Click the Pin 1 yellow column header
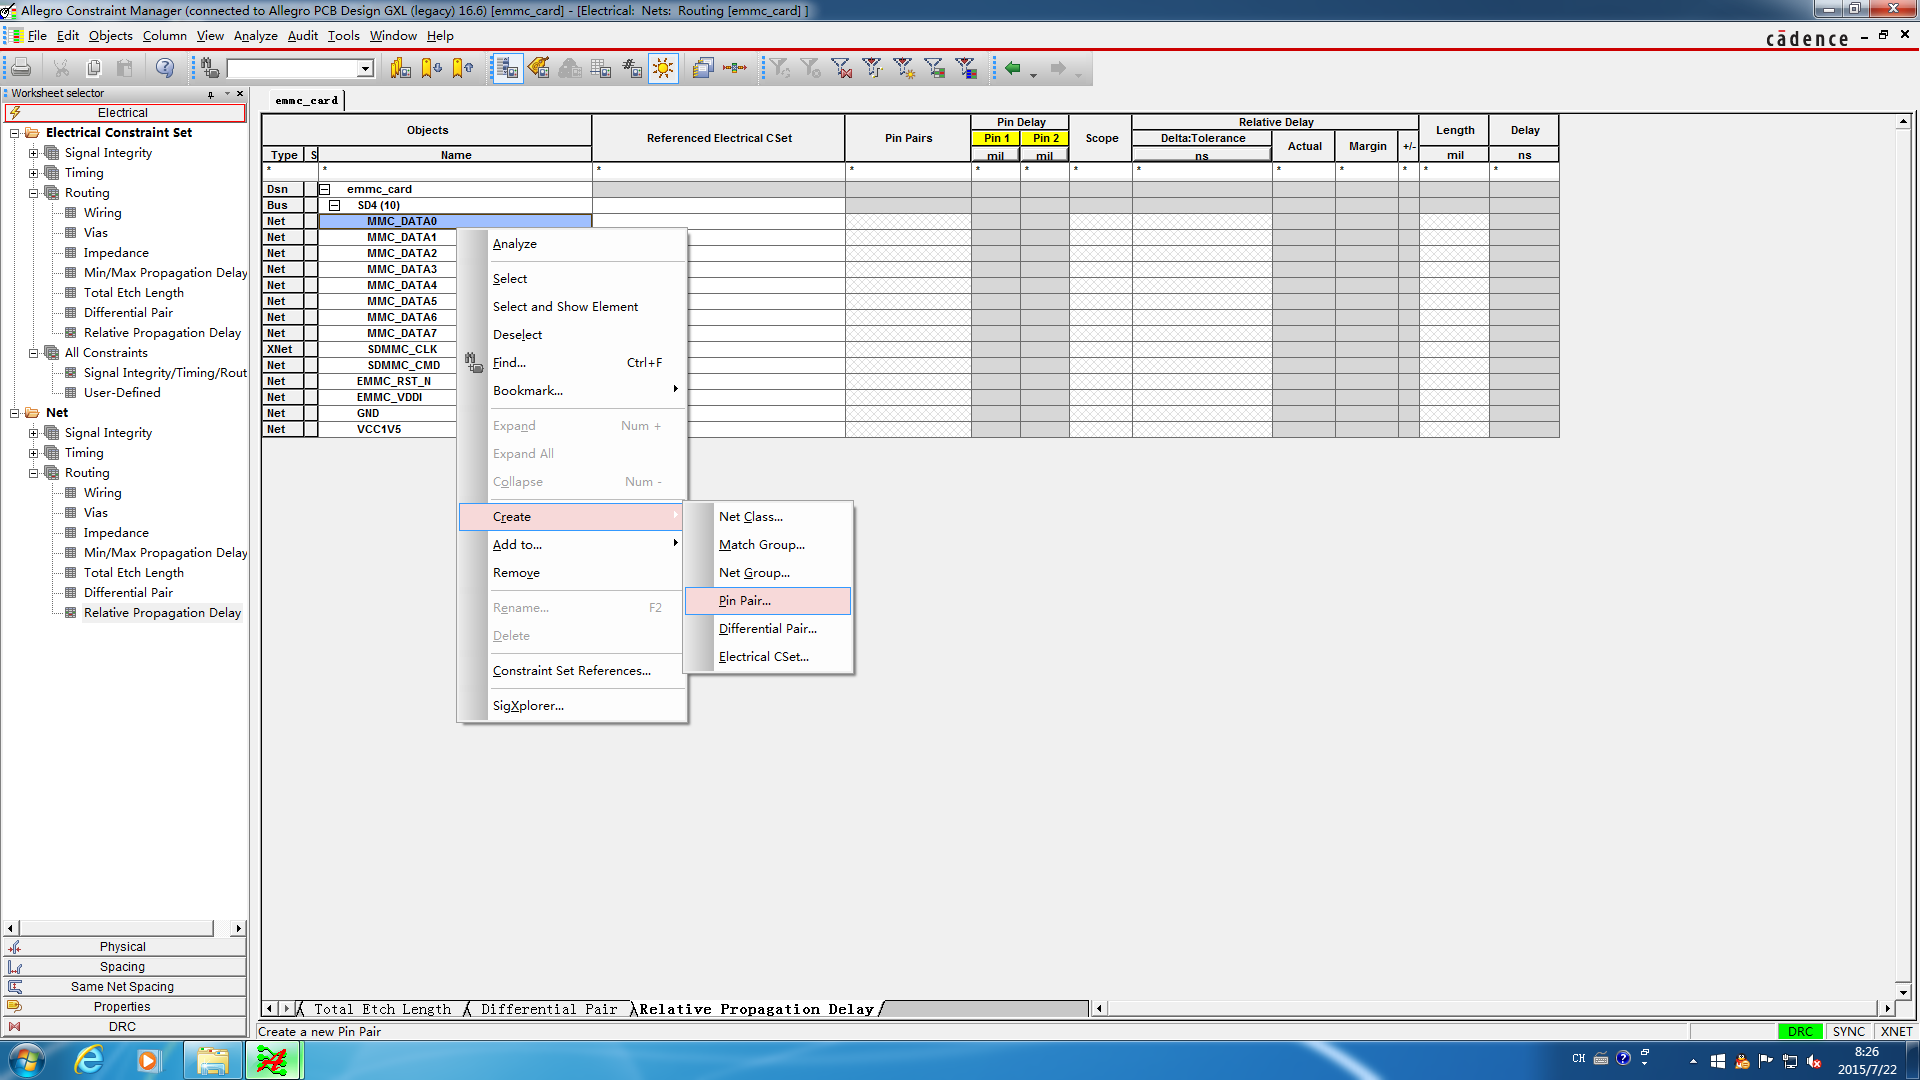1920x1080 pixels. [996, 138]
